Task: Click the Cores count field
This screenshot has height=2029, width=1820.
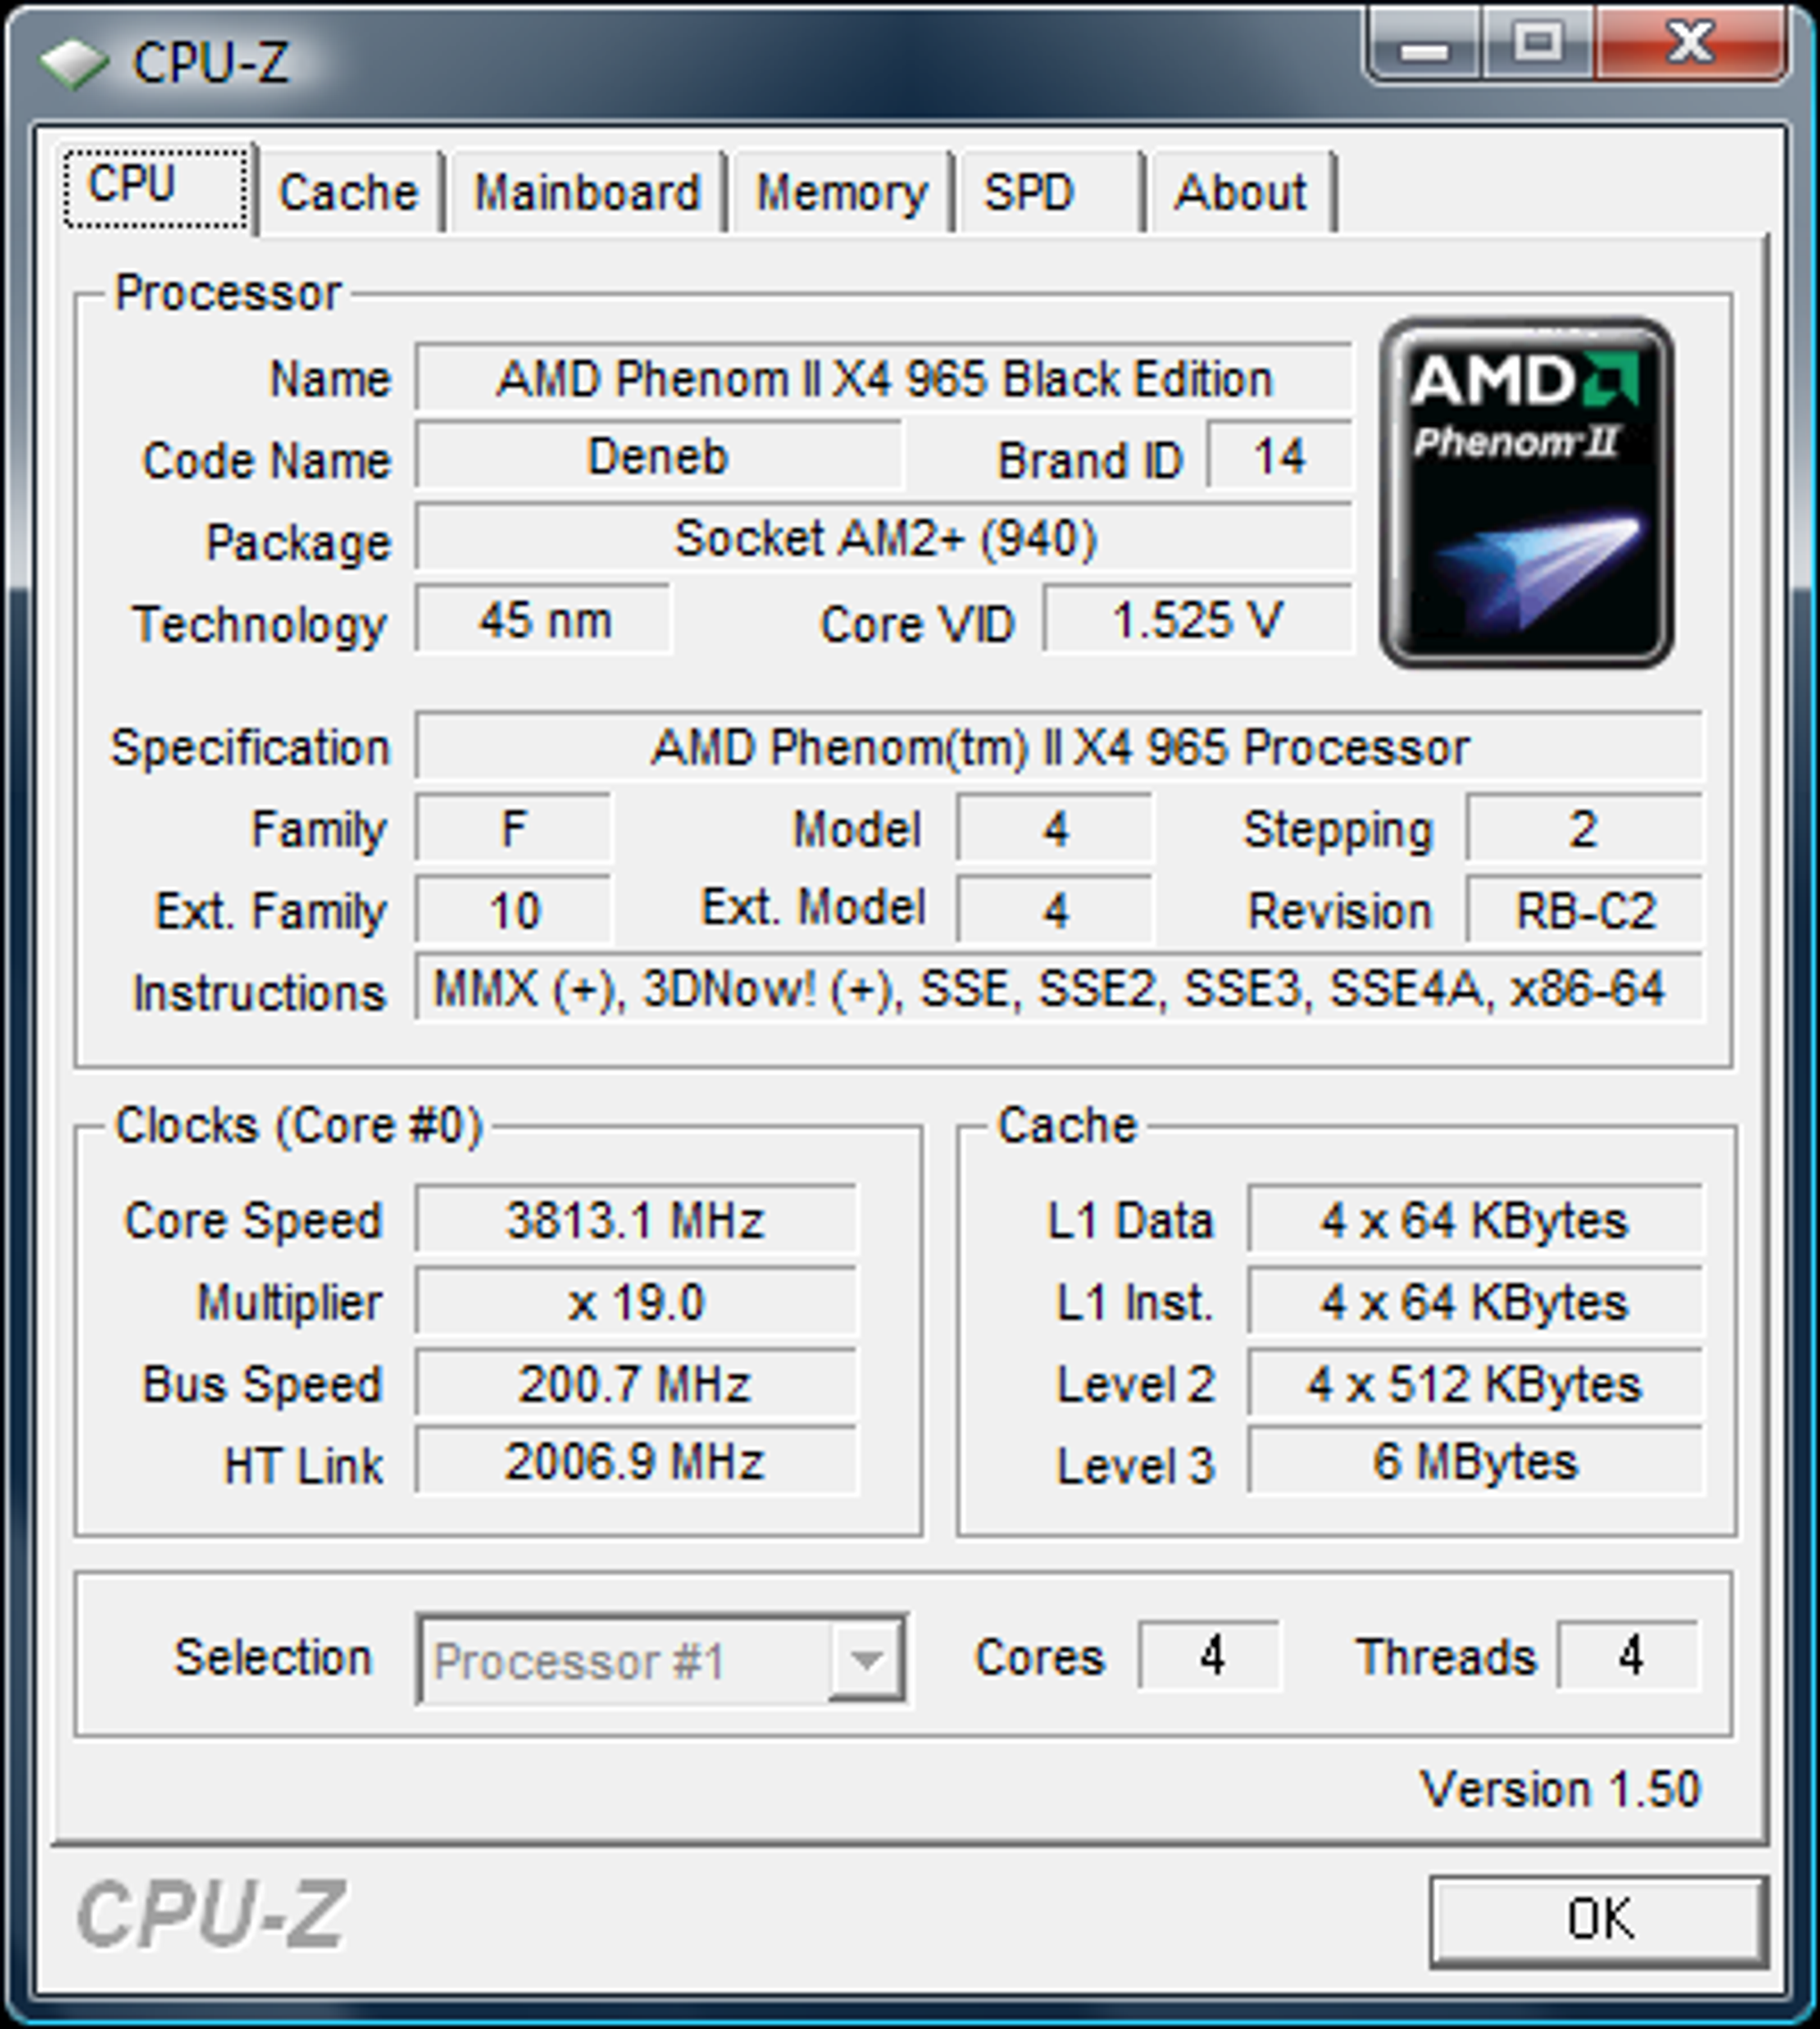Action: (1211, 1657)
